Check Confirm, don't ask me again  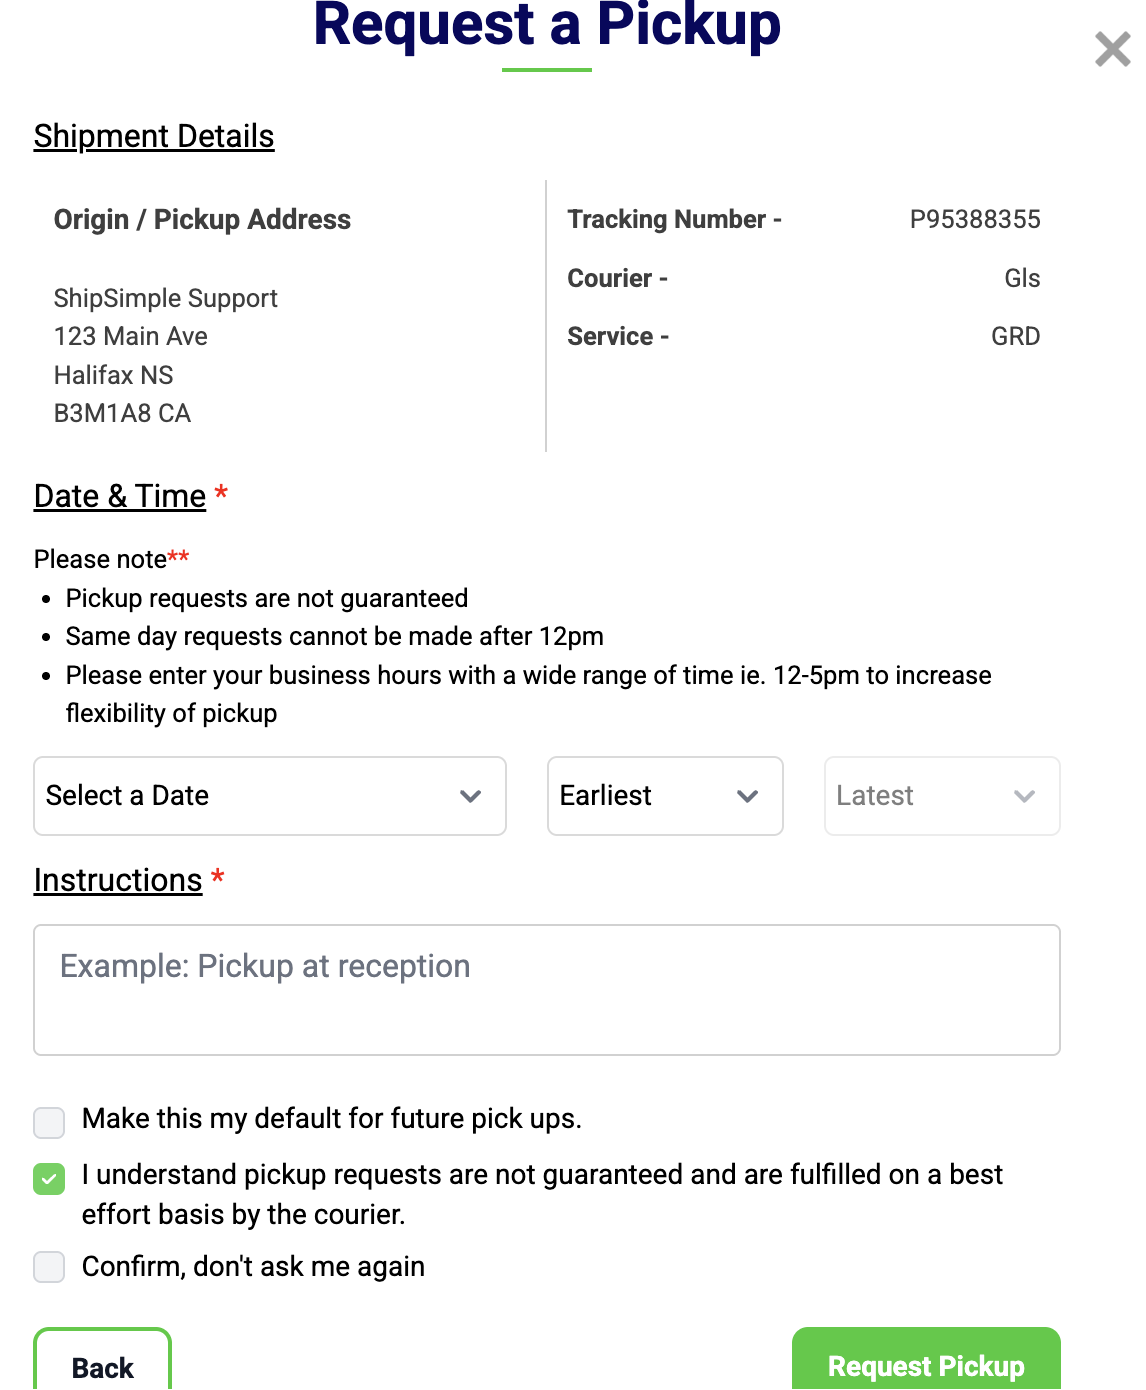pyautogui.click(x=49, y=1267)
